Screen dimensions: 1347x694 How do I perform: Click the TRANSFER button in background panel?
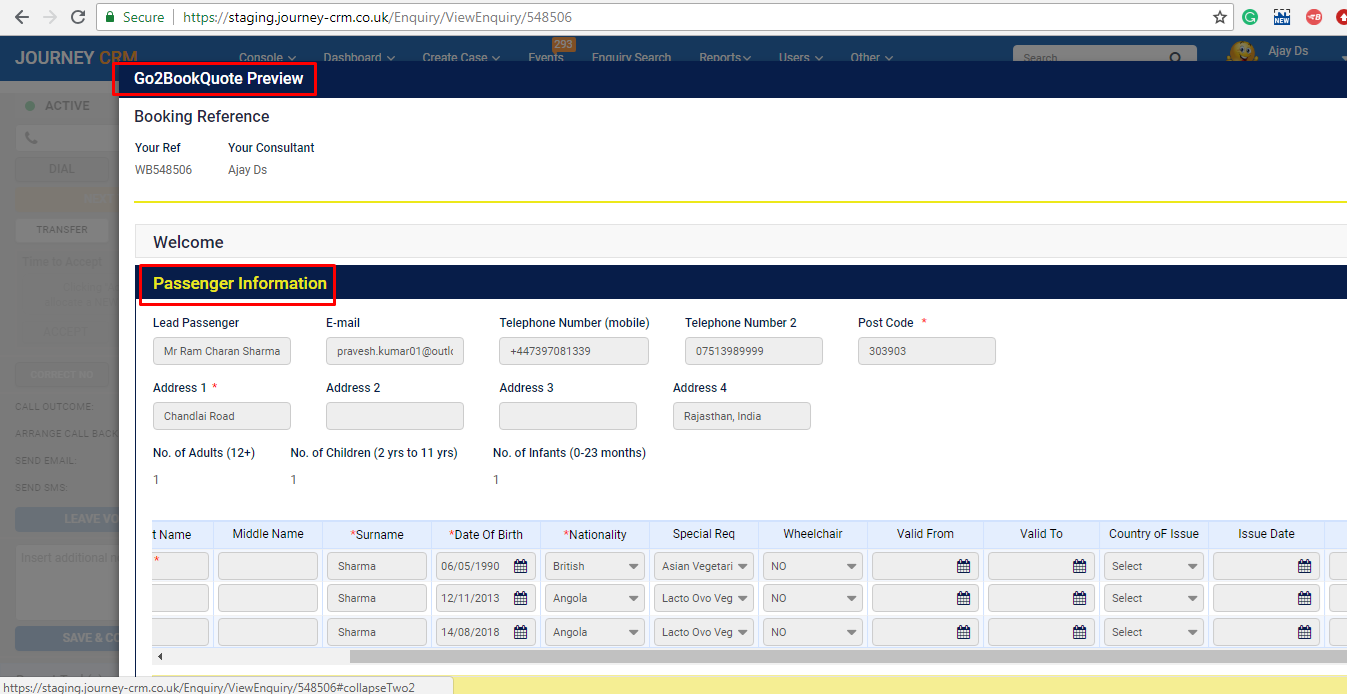point(62,229)
